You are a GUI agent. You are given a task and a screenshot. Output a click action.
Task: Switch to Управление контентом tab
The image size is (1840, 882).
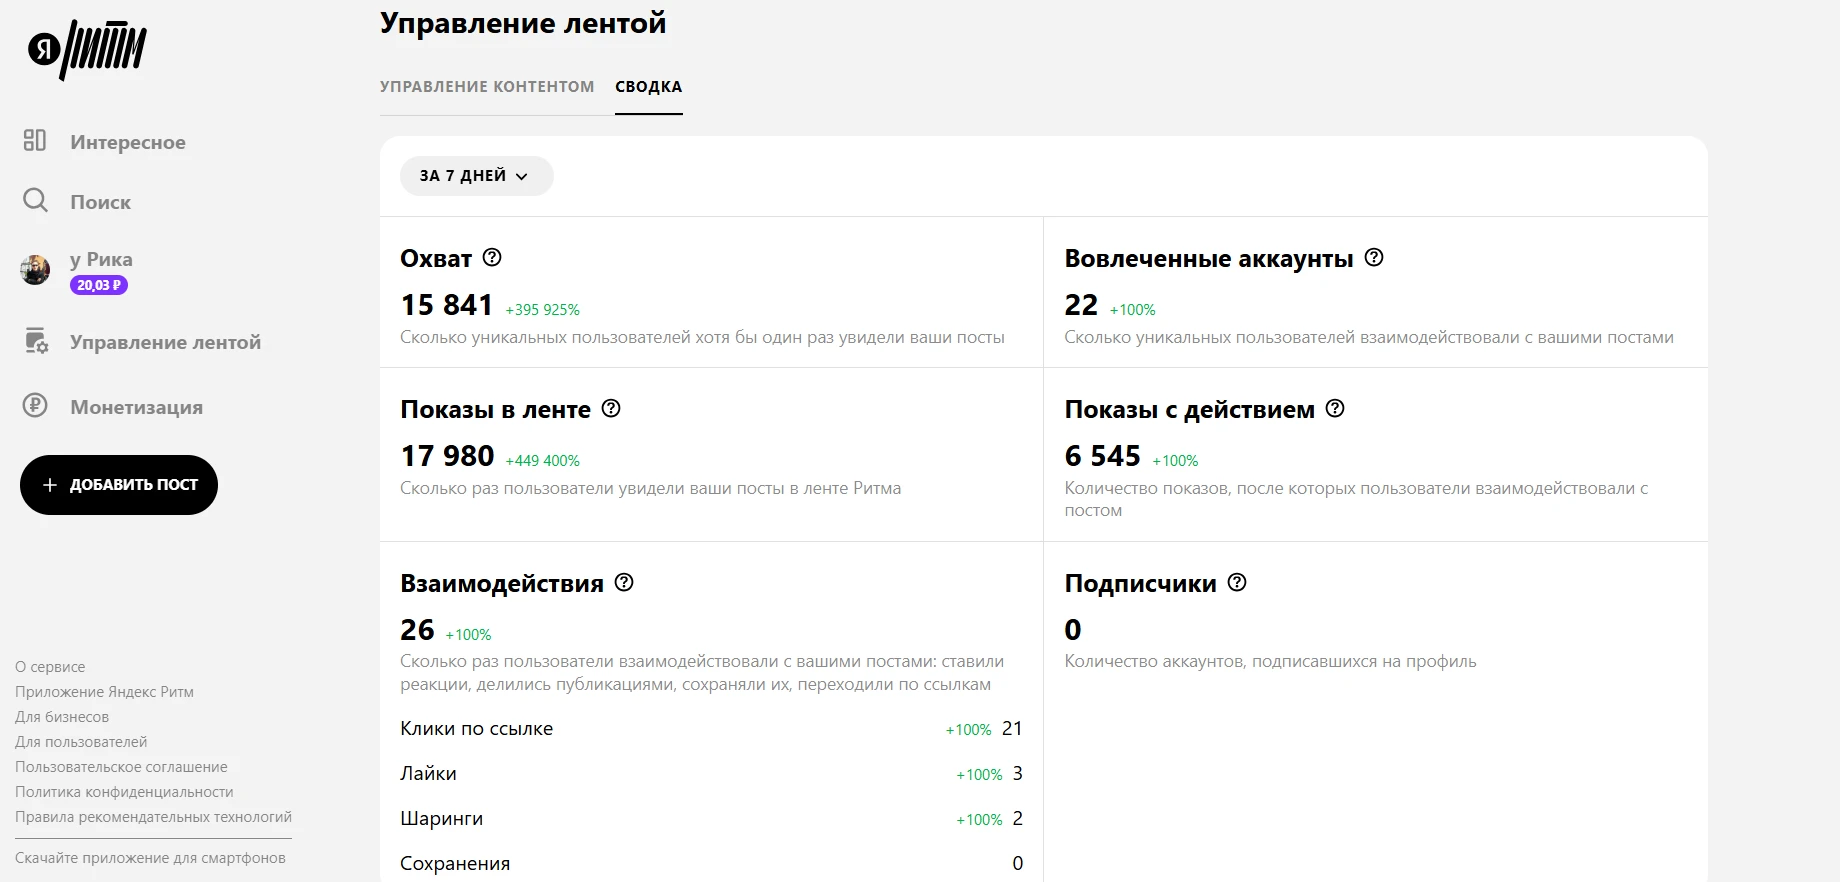(487, 87)
